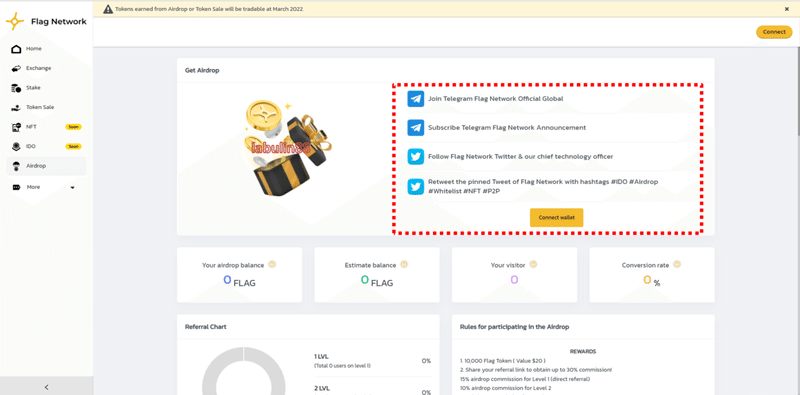800x395 pixels.
Task: Click the referral donut chart
Action: pos(243,371)
